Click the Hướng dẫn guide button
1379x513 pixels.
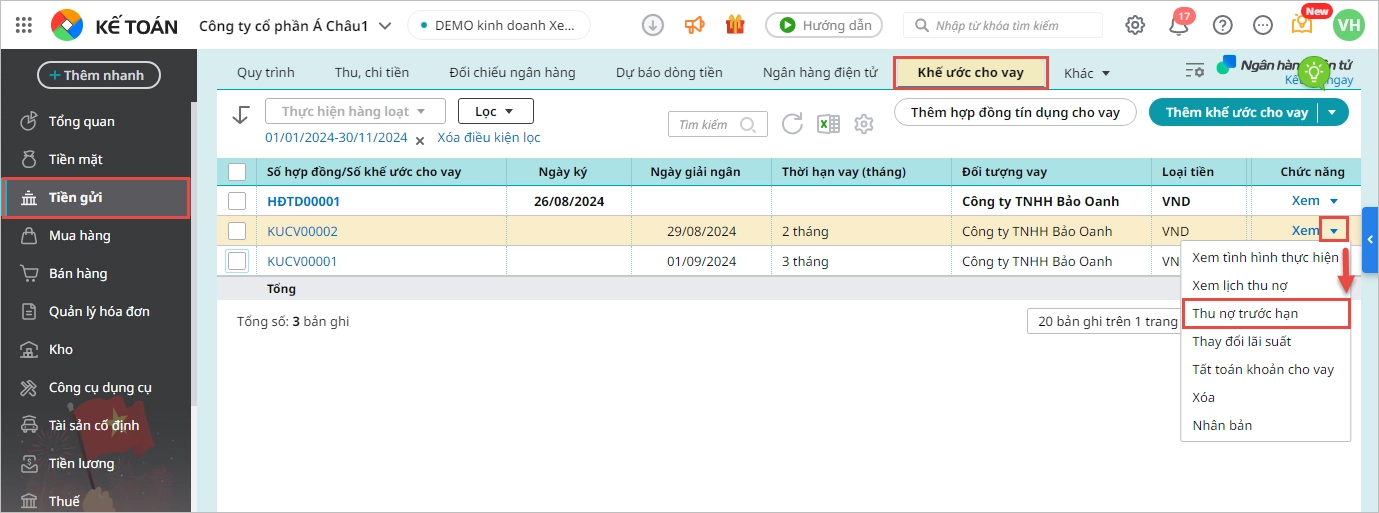[825, 25]
